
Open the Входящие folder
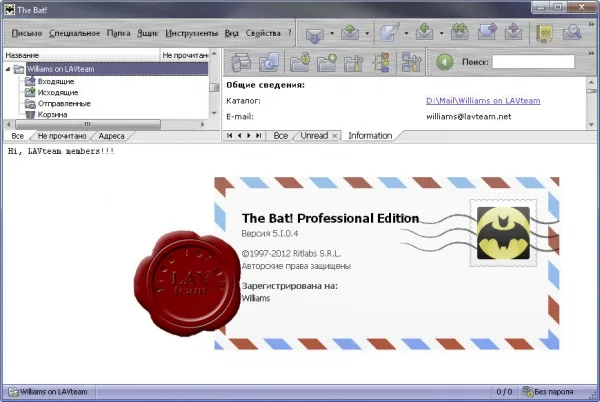[56, 81]
